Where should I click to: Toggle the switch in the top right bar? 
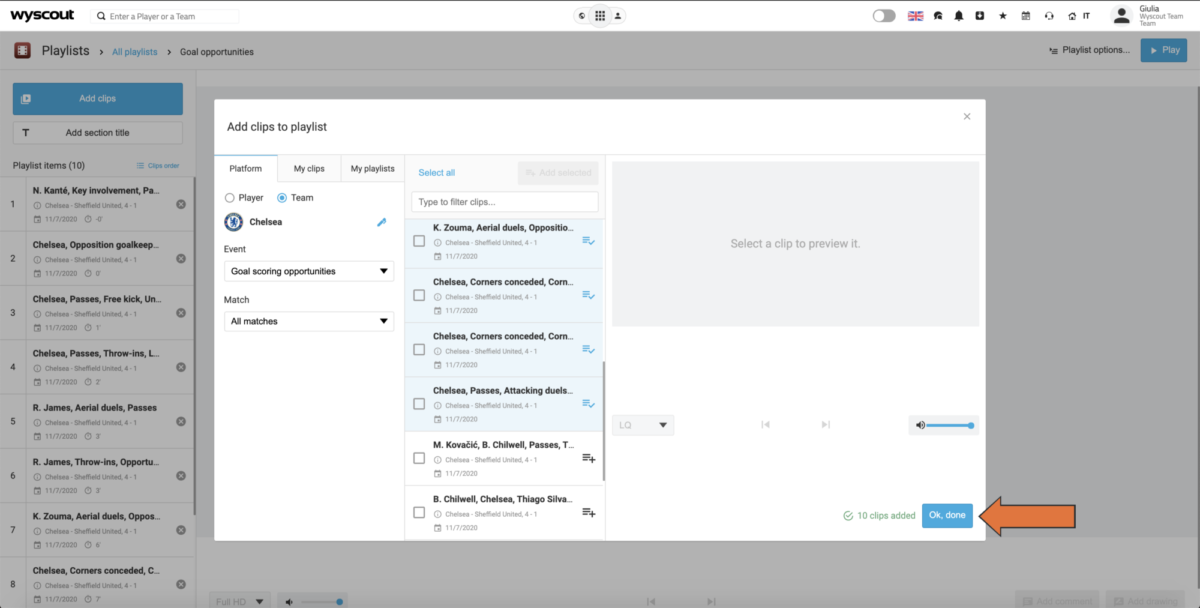(x=884, y=16)
